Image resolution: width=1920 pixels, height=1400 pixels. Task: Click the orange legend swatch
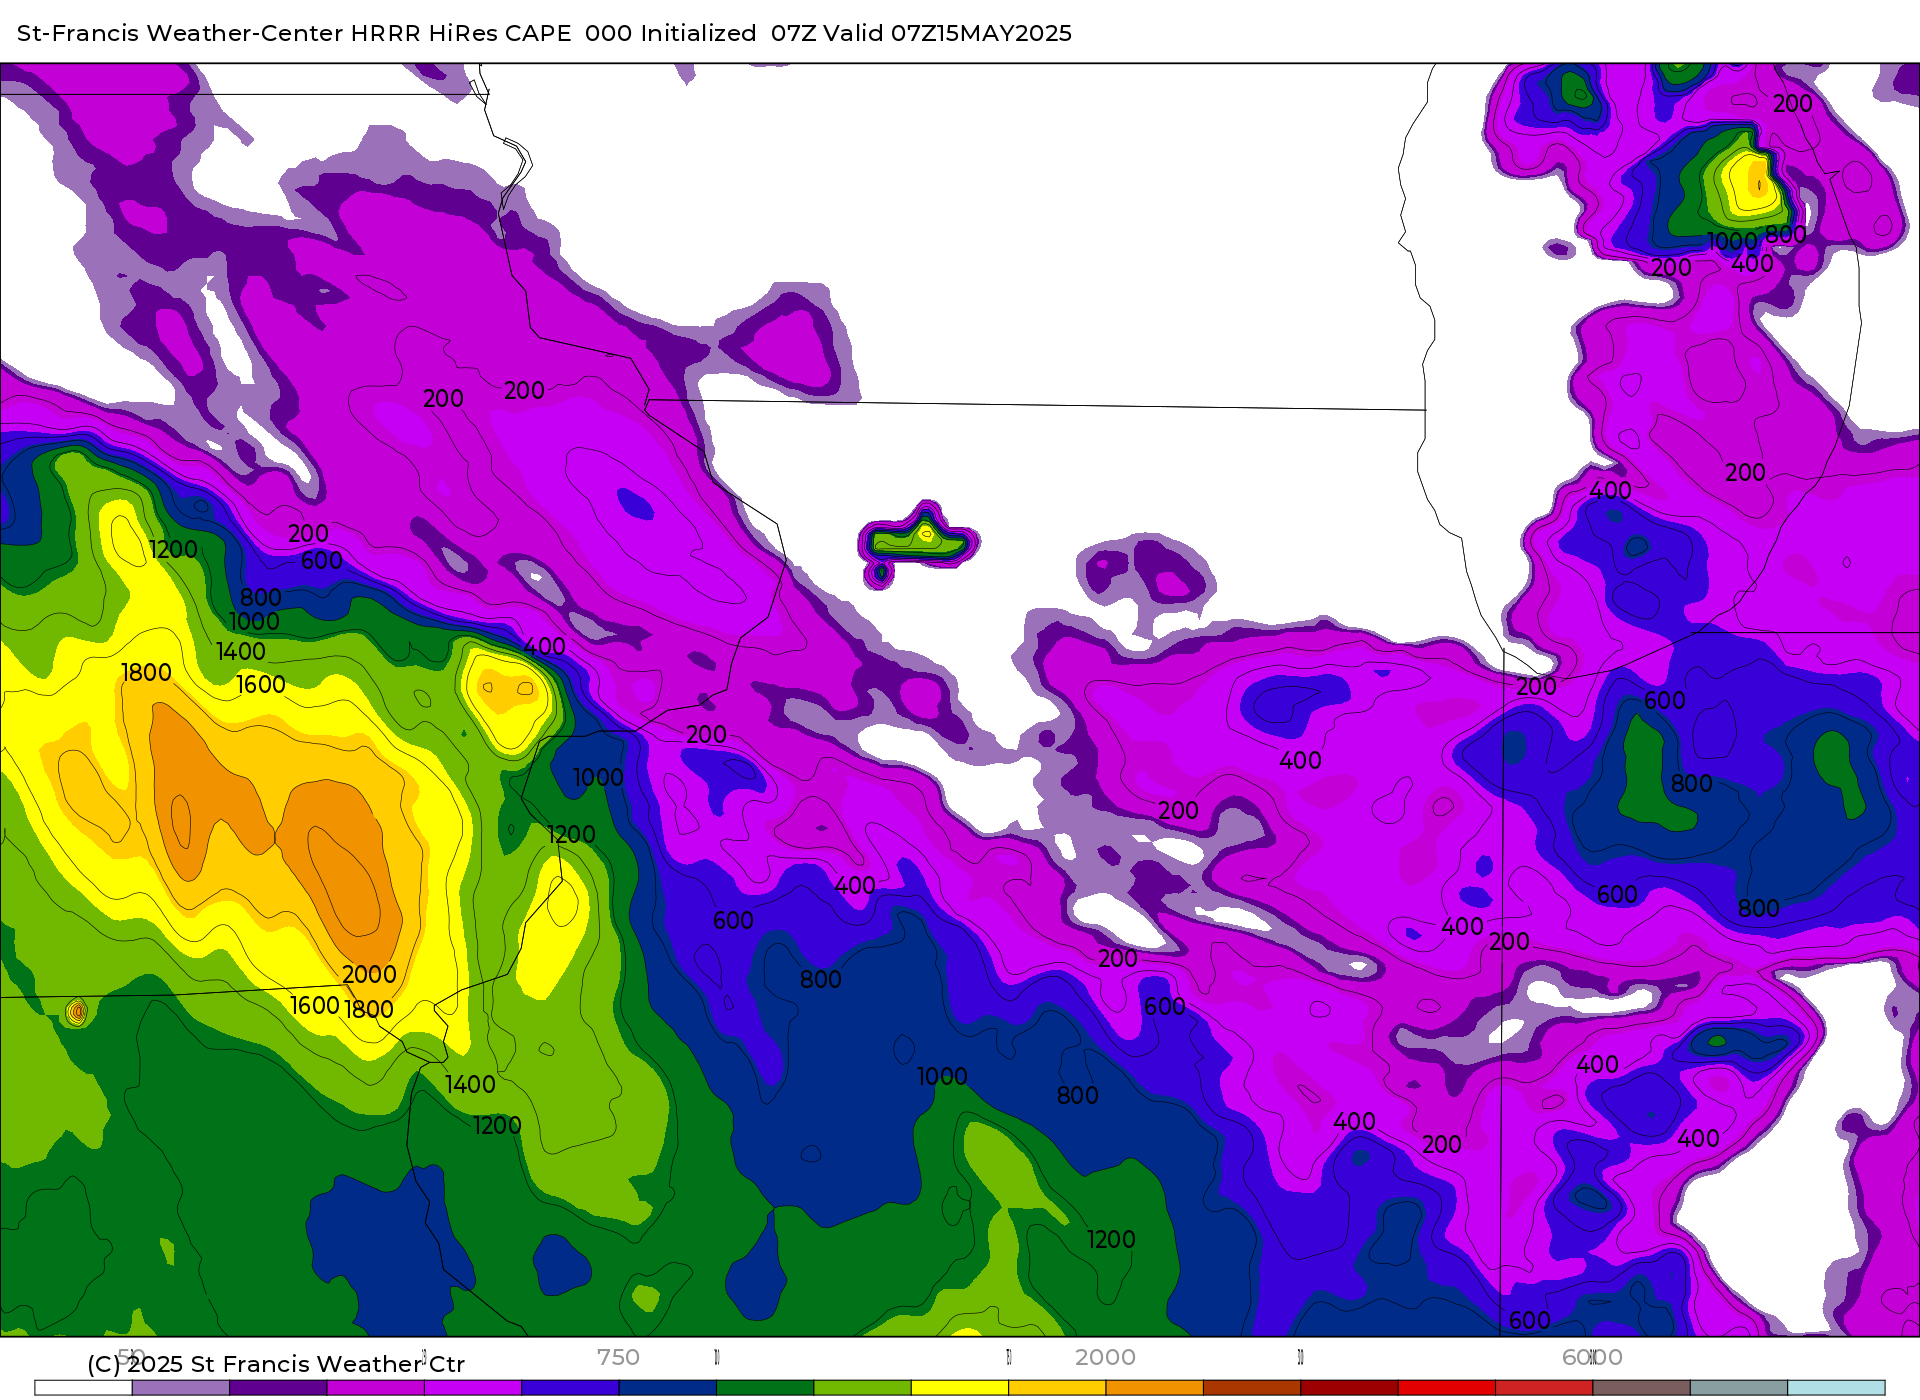point(1155,1388)
